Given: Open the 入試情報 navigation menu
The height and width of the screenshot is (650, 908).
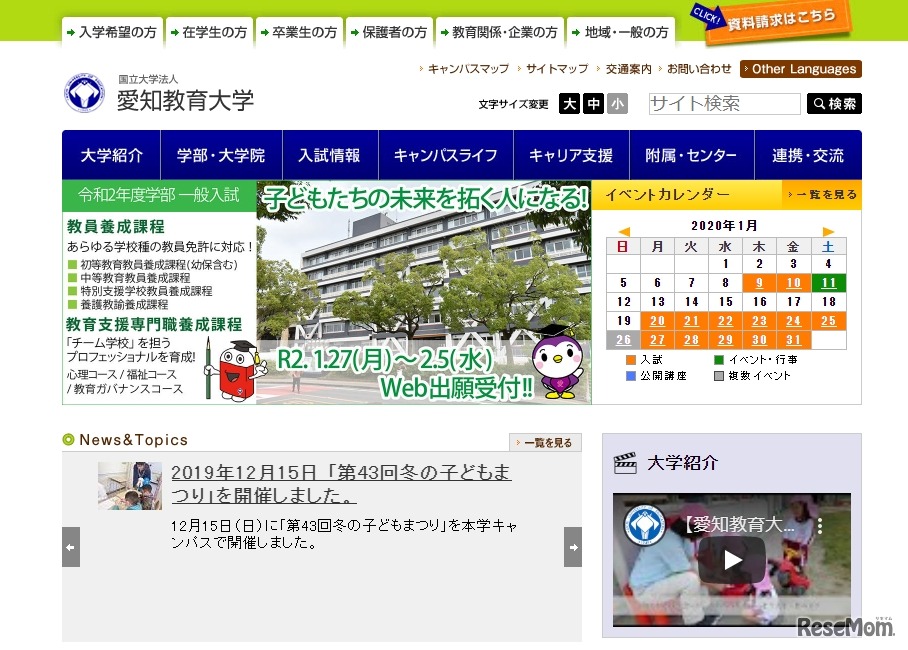Looking at the screenshot, I should click(x=330, y=154).
